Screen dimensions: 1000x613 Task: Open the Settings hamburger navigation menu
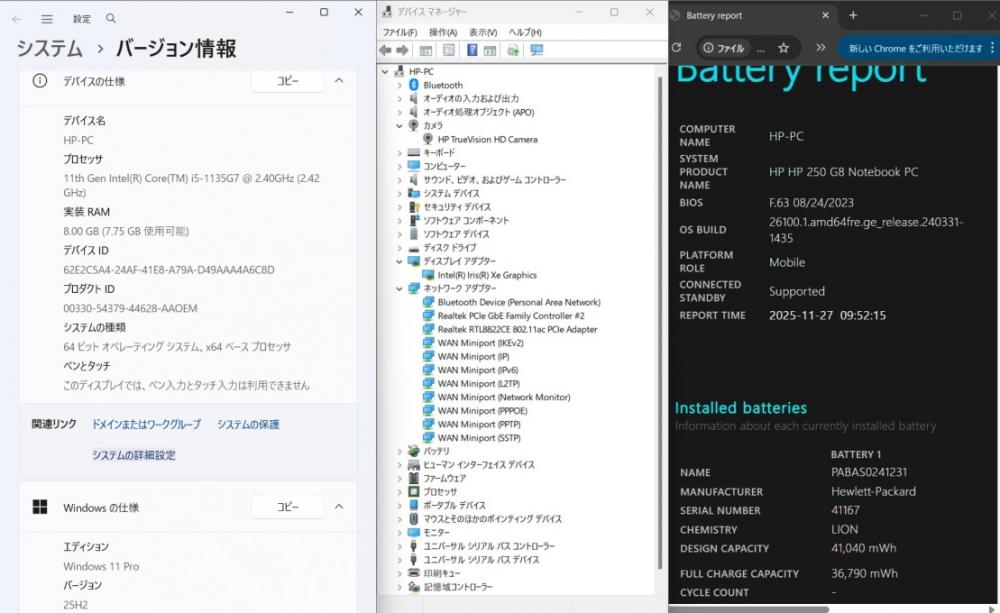click(x=47, y=19)
